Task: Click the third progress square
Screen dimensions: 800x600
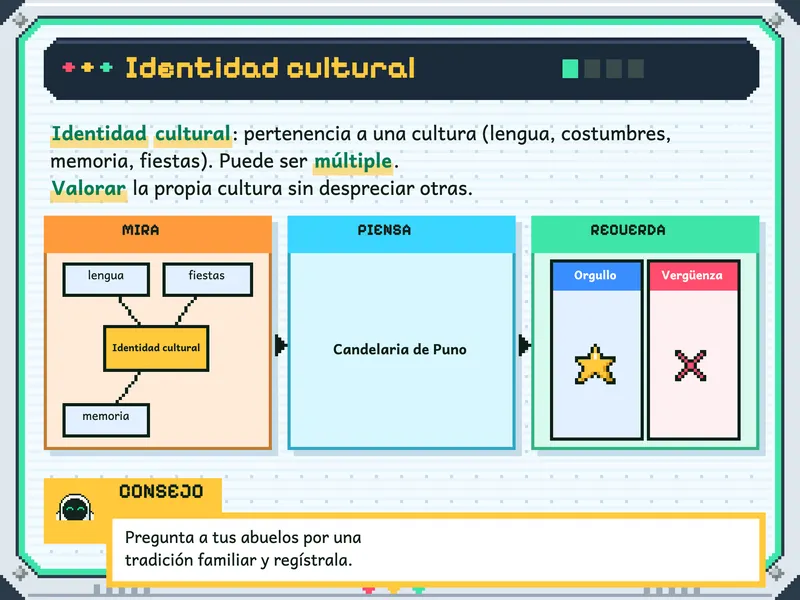Action: coord(614,68)
